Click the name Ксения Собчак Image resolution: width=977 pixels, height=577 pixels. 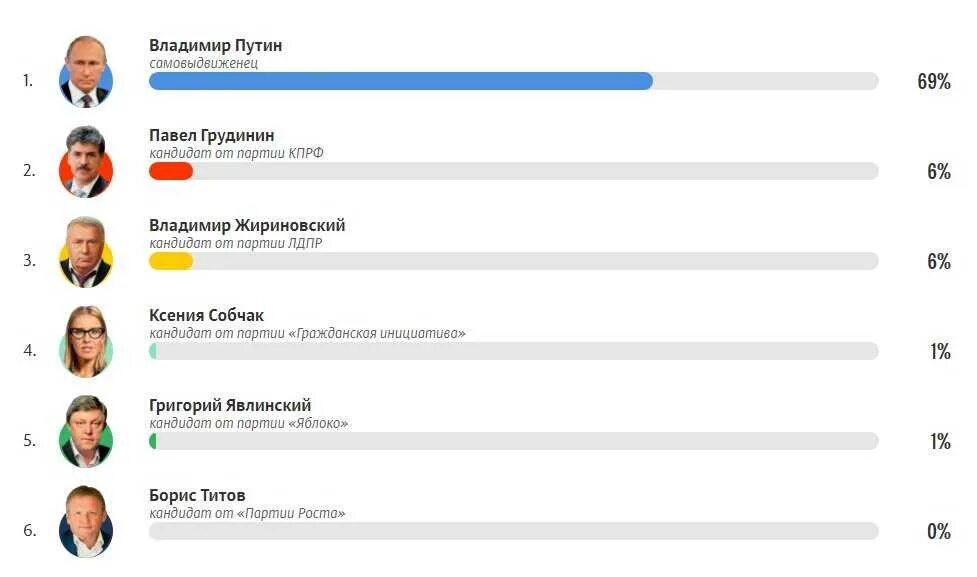(206, 315)
